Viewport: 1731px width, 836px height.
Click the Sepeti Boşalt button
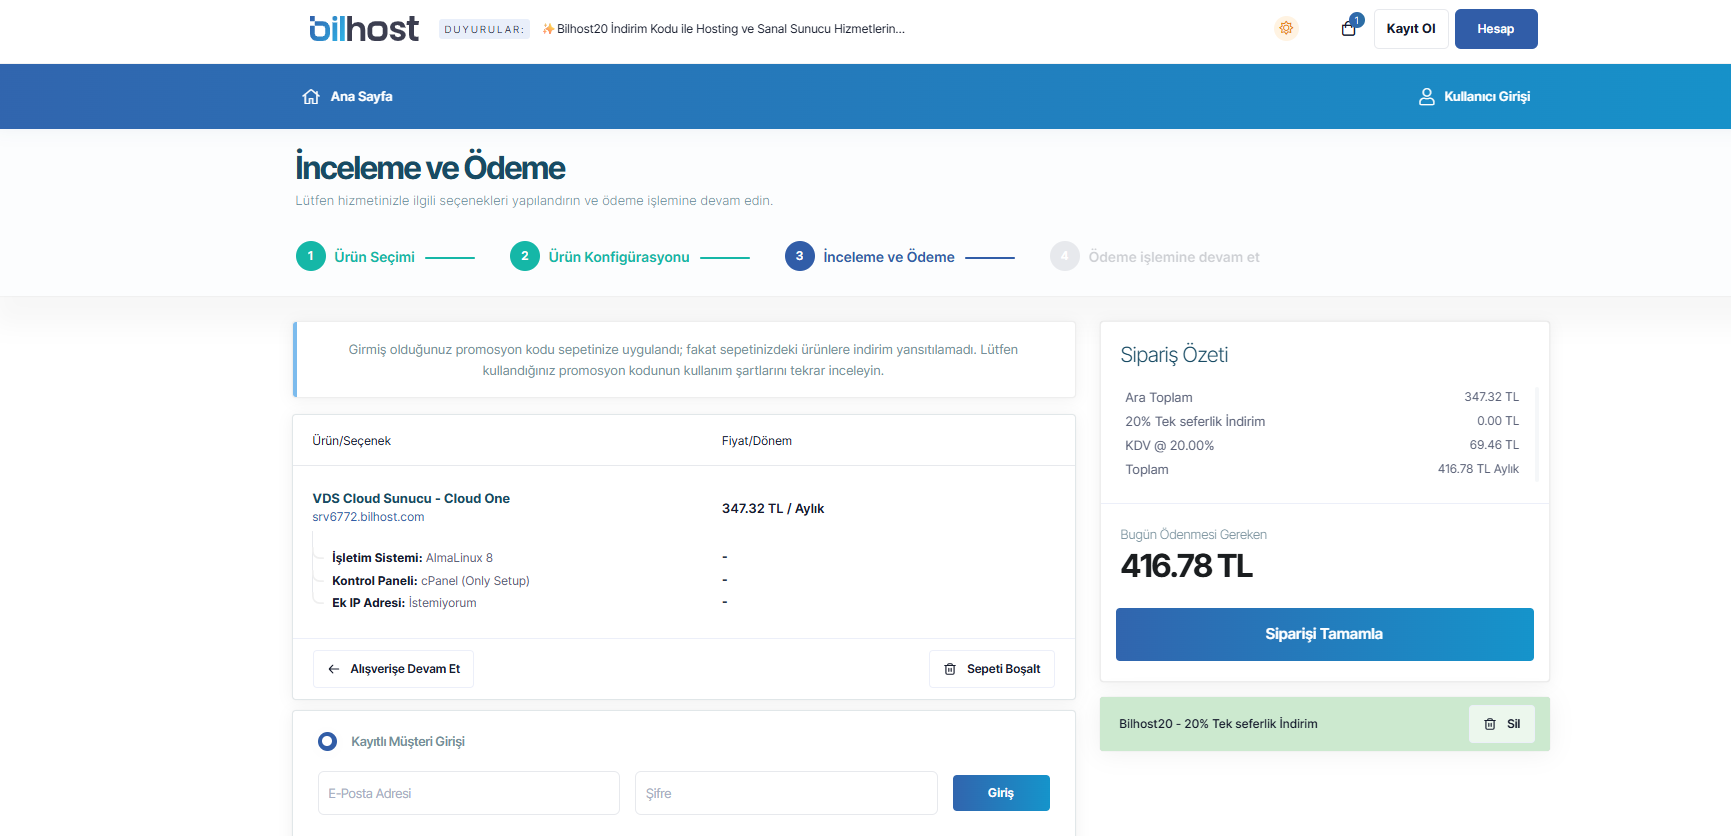tap(992, 669)
